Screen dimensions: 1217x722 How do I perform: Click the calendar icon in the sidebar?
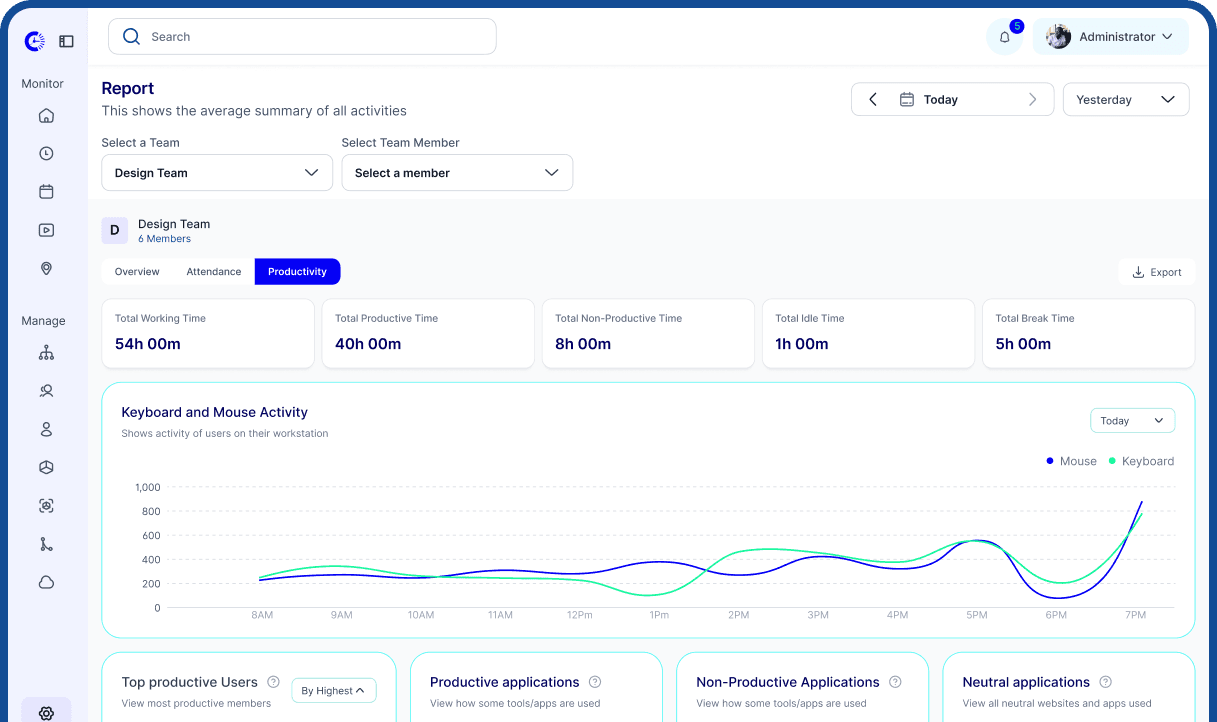[46, 192]
